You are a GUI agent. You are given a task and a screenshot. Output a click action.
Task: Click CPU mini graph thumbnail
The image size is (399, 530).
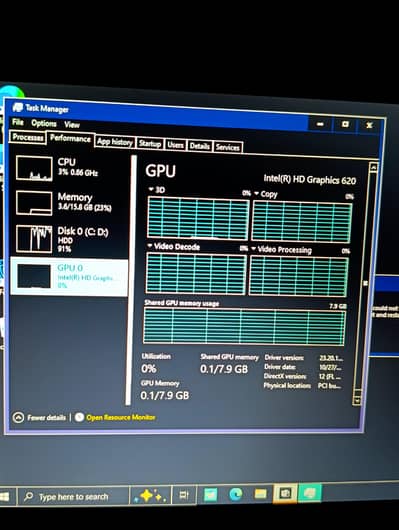click(x=34, y=168)
